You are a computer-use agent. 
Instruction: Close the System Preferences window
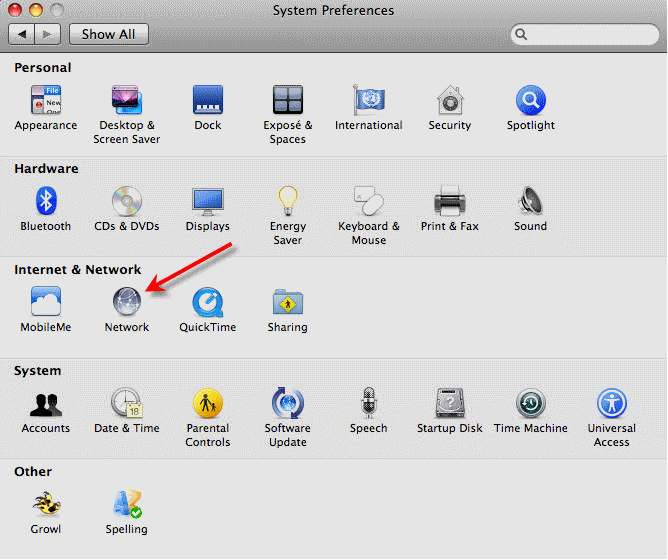coord(15,9)
